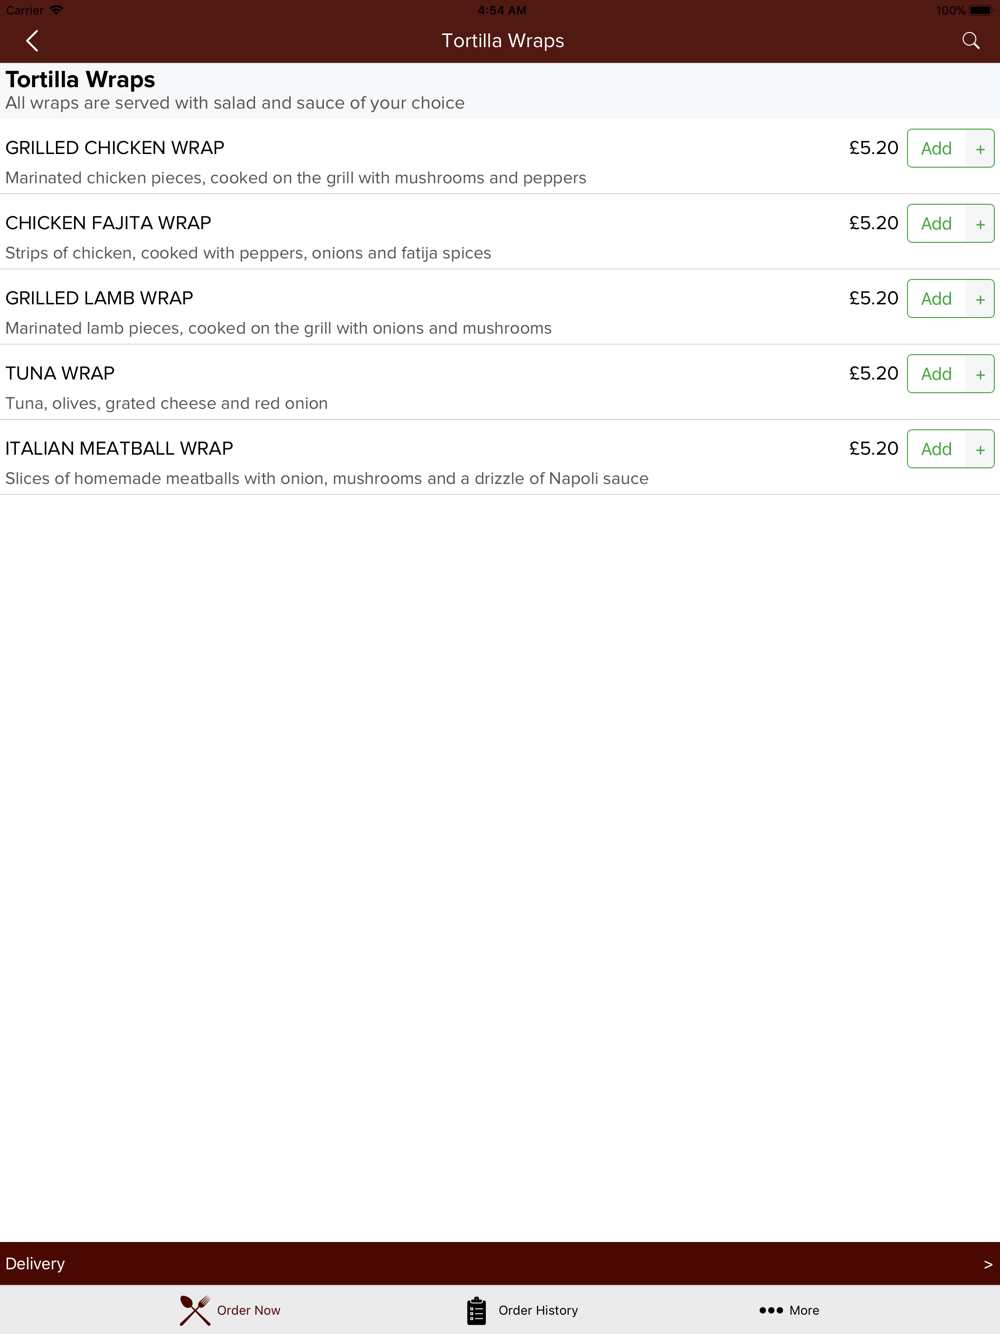Open the Delivery options bar
1000x1334 pixels.
tap(500, 1264)
